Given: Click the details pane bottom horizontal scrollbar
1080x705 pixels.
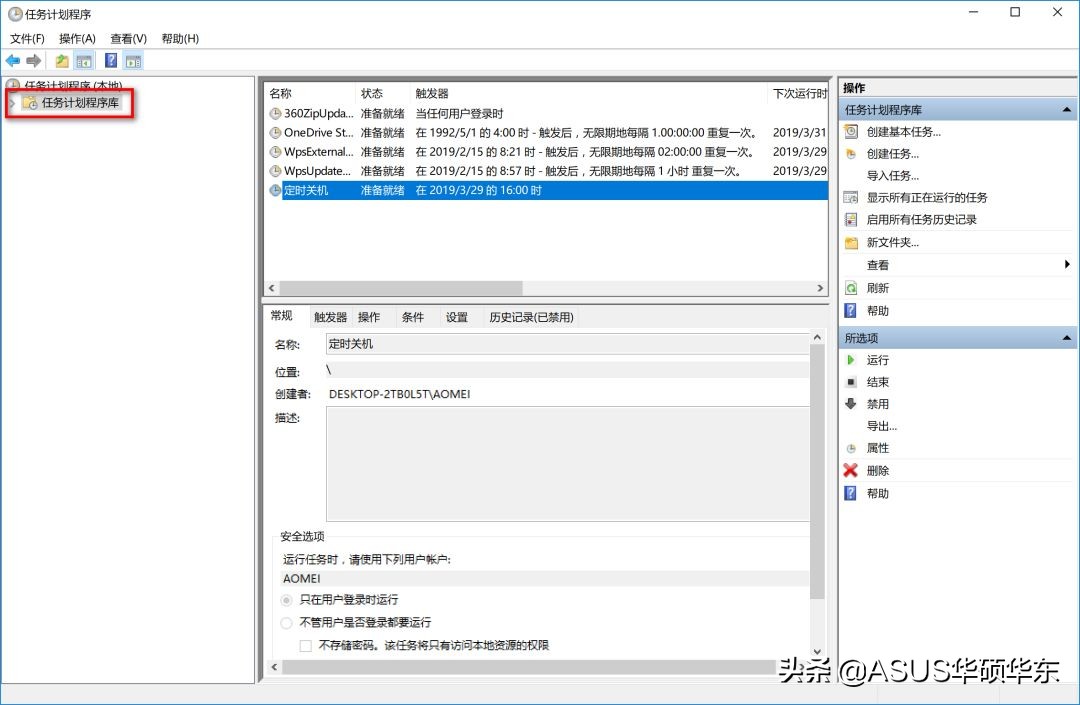Looking at the screenshot, I should coord(529,667).
